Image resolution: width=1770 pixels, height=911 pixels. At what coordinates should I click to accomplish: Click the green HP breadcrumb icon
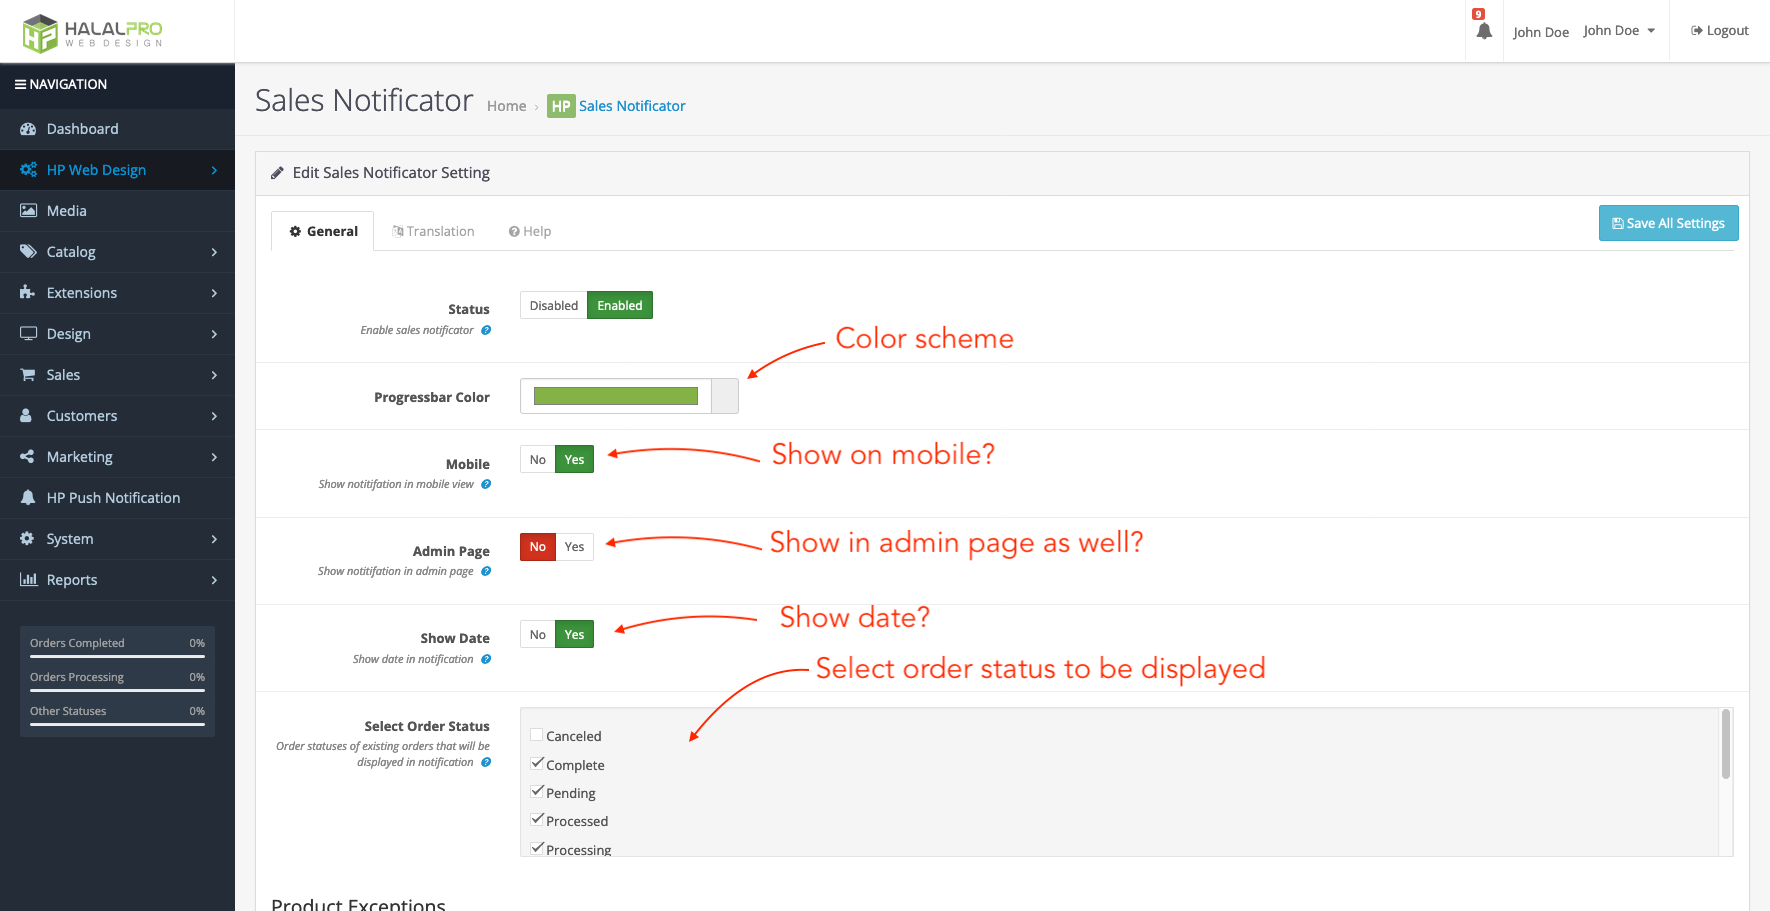point(560,106)
